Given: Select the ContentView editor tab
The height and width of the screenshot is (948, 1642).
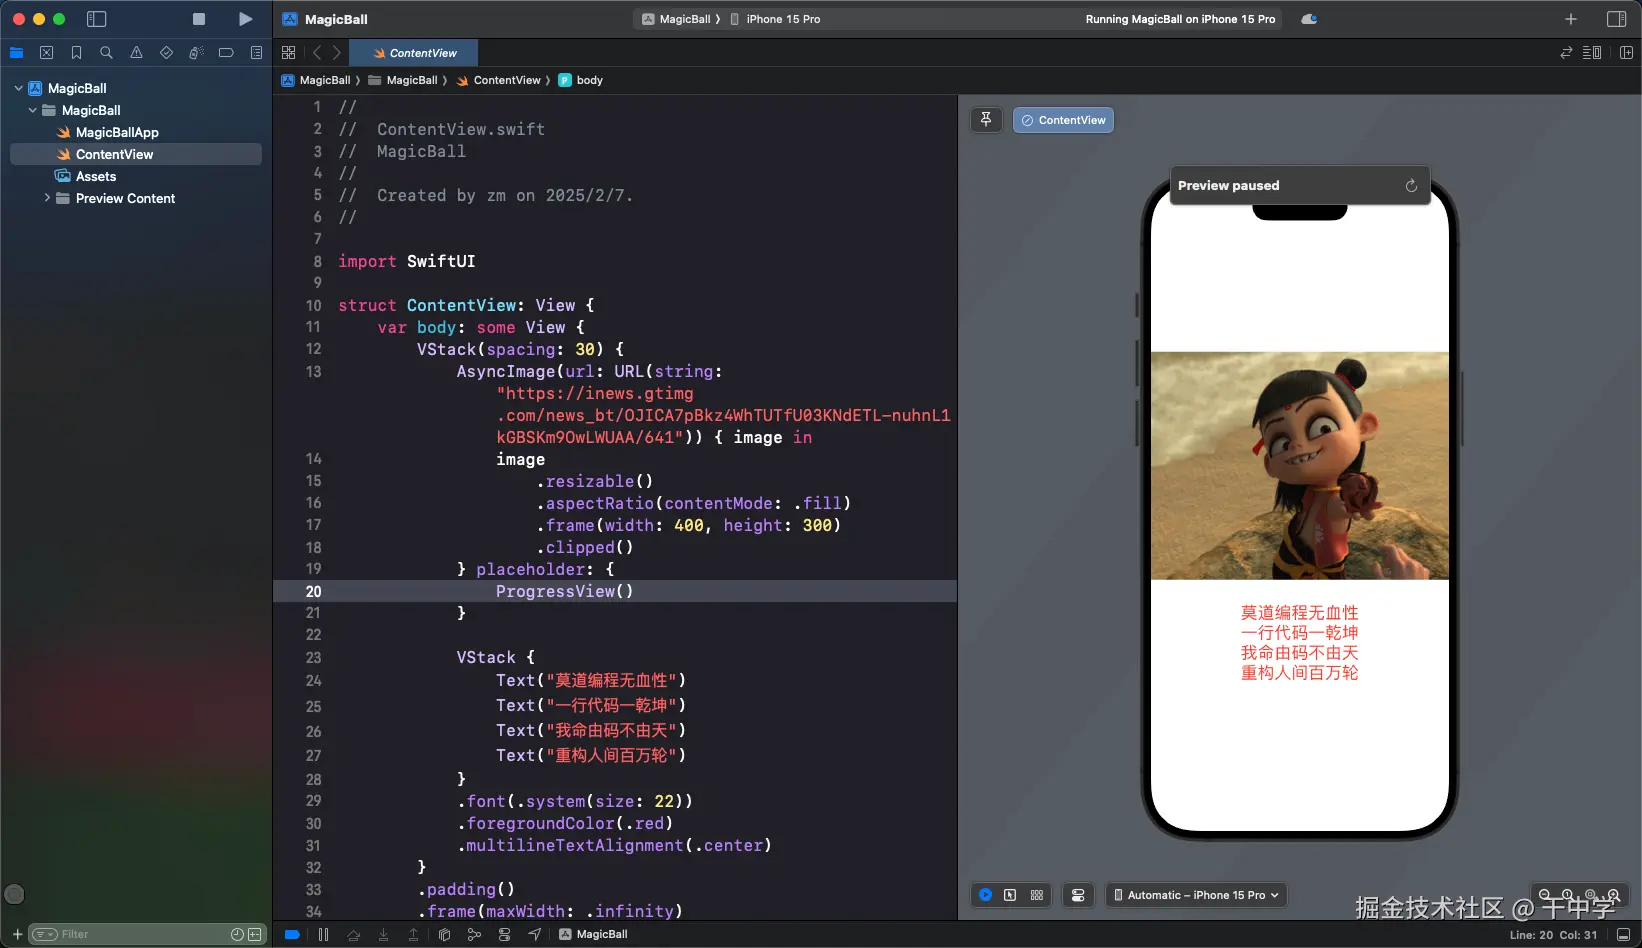Looking at the screenshot, I should (x=414, y=53).
